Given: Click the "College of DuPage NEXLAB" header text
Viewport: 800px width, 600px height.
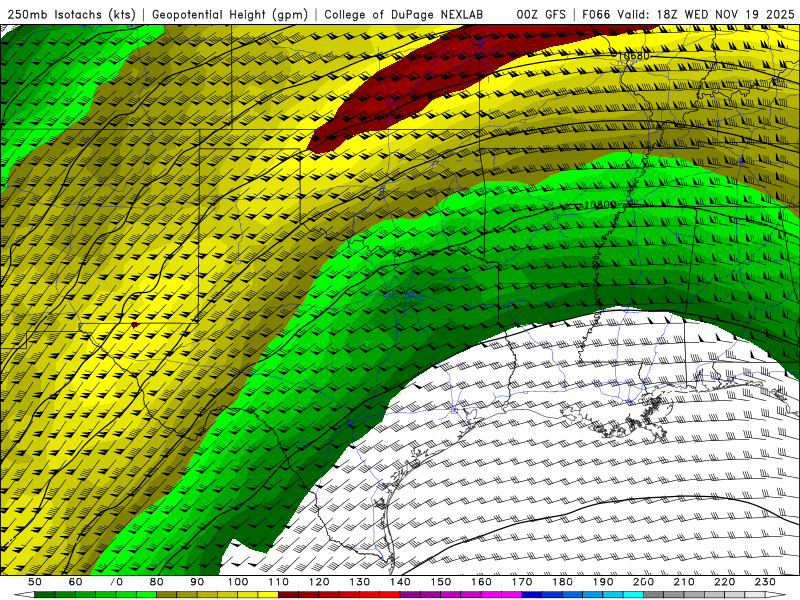Looking at the screenshot, I should [404, 15].
